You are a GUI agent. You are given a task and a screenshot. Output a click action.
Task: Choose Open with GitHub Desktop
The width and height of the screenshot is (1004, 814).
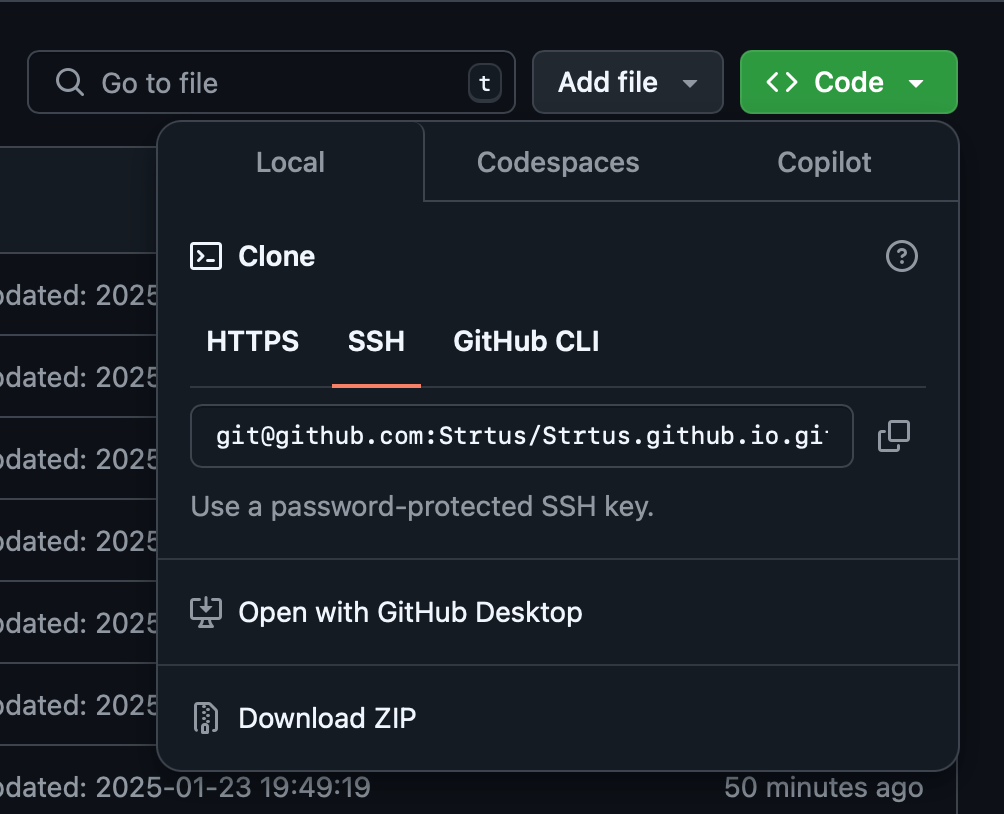click(x=410, y=612)
